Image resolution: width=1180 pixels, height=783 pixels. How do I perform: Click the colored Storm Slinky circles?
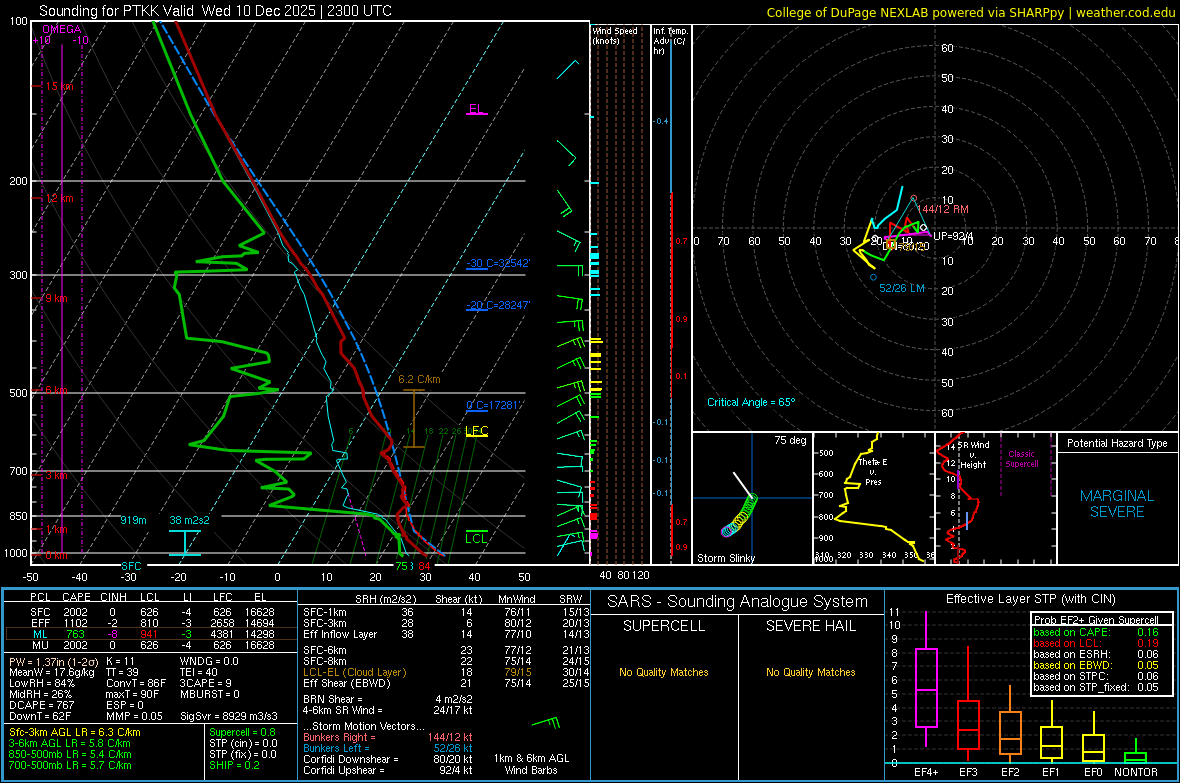tap(740, 516)
